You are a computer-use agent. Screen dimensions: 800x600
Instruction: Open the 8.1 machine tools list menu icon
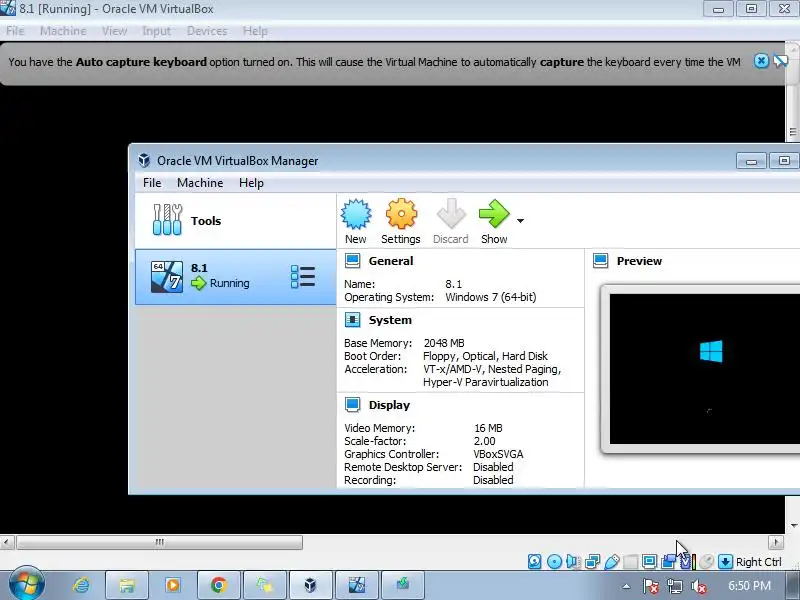pyautogui.click(x=303, y=277)
